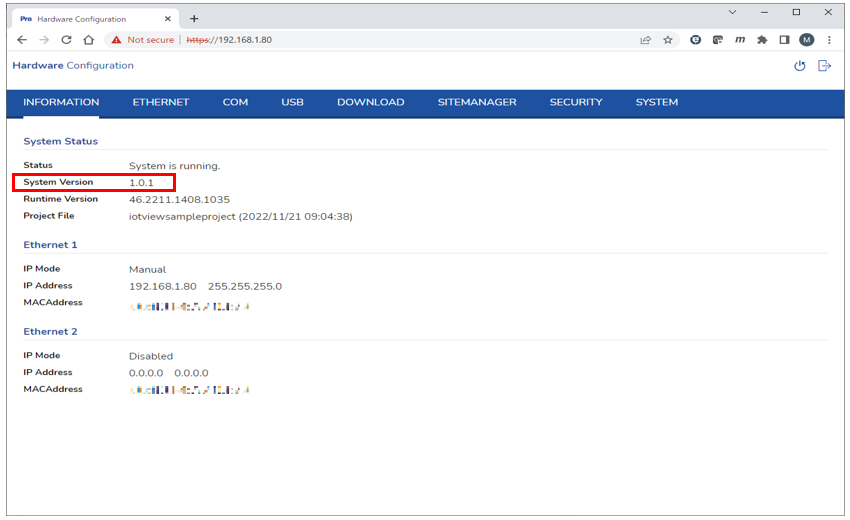850x520 pixels.
Task: Go to the DOWNLOAD tab
Action: click(x=371, y=102)
